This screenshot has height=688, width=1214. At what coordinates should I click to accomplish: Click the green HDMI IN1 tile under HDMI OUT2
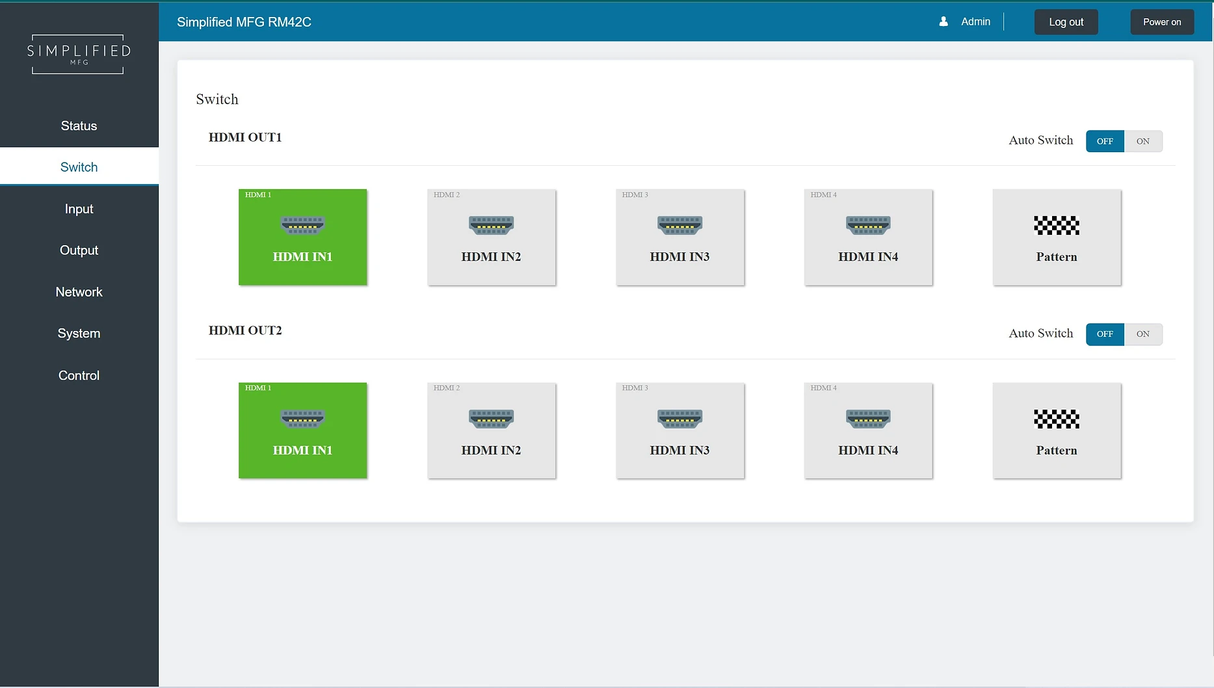[303, 430]
